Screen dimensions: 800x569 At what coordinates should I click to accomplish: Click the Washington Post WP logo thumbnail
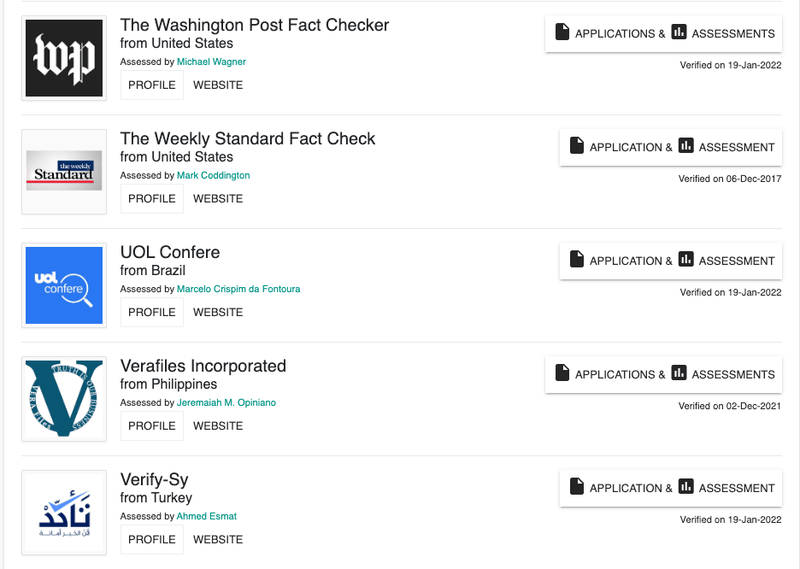(x=64, y=58)
